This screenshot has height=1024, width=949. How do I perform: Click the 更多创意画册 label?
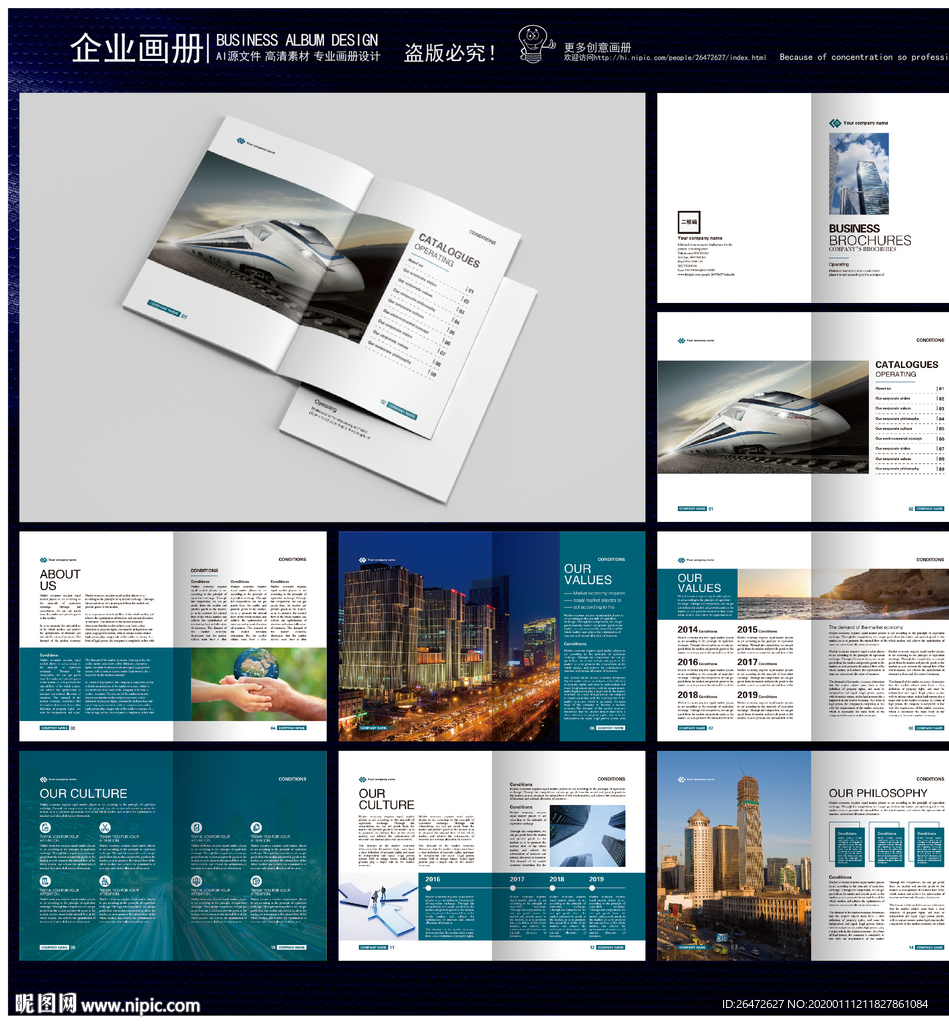tap(598, 47)
